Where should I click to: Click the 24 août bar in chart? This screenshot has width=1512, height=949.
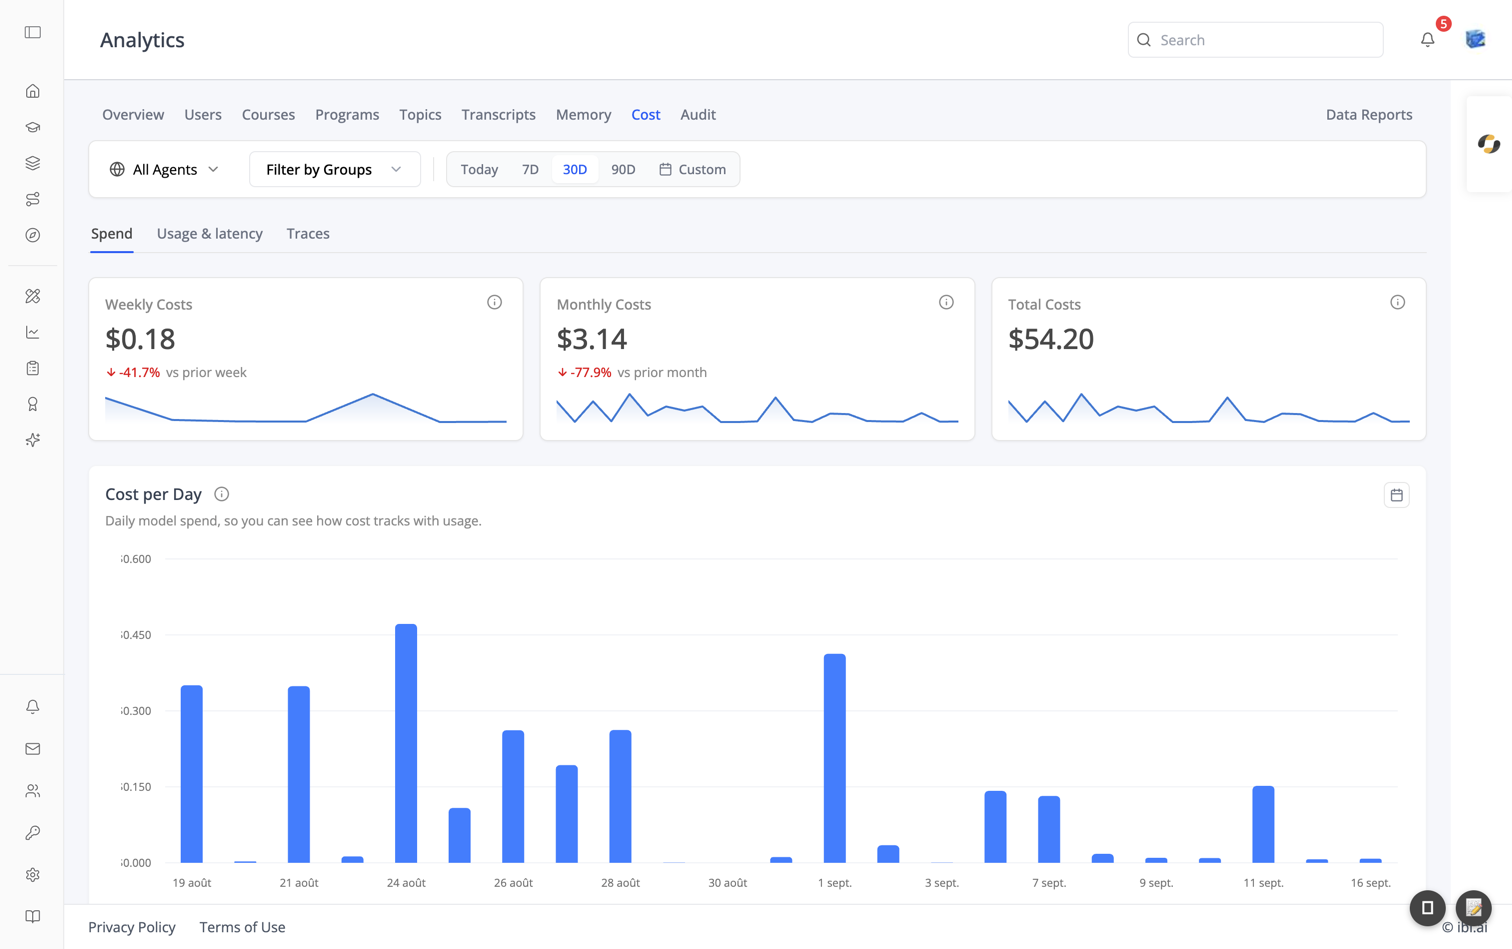point(406,743)
